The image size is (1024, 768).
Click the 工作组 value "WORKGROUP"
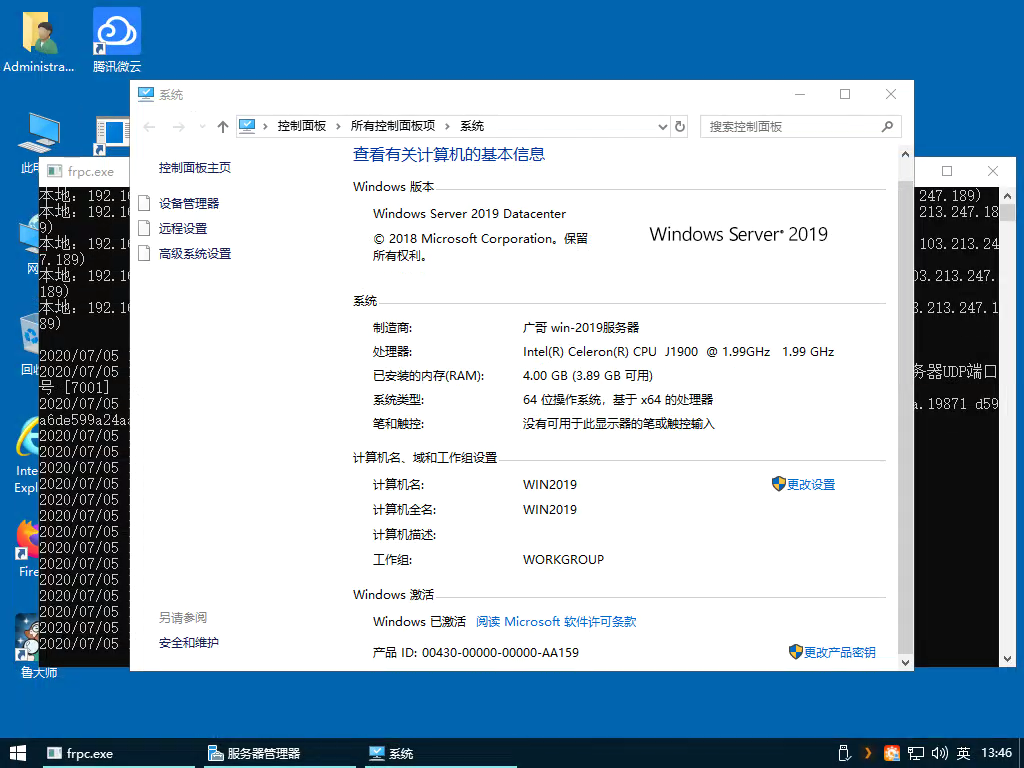tap(564, 560)
